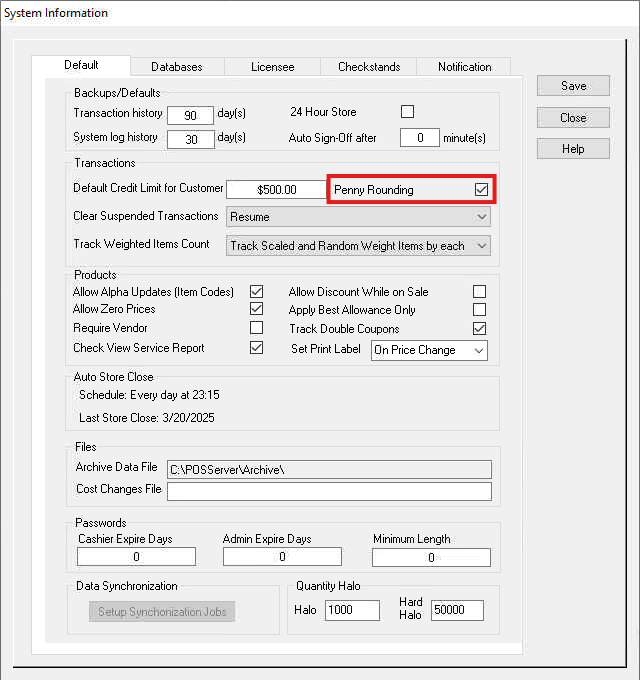The image size is (640, 680).
Task: Click the Save button
Action: 573,86
